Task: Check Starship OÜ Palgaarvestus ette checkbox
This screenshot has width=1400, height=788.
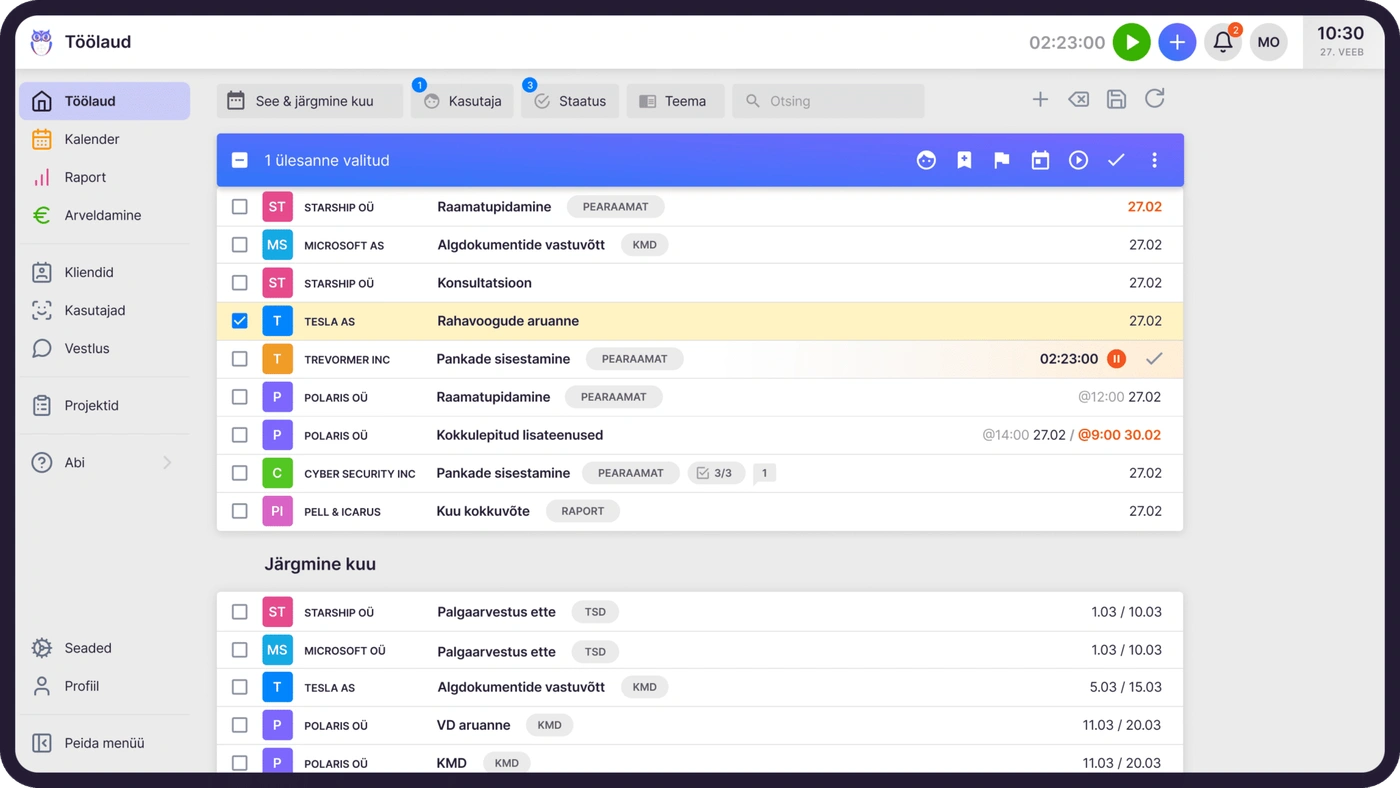Action: coord(240,612)
